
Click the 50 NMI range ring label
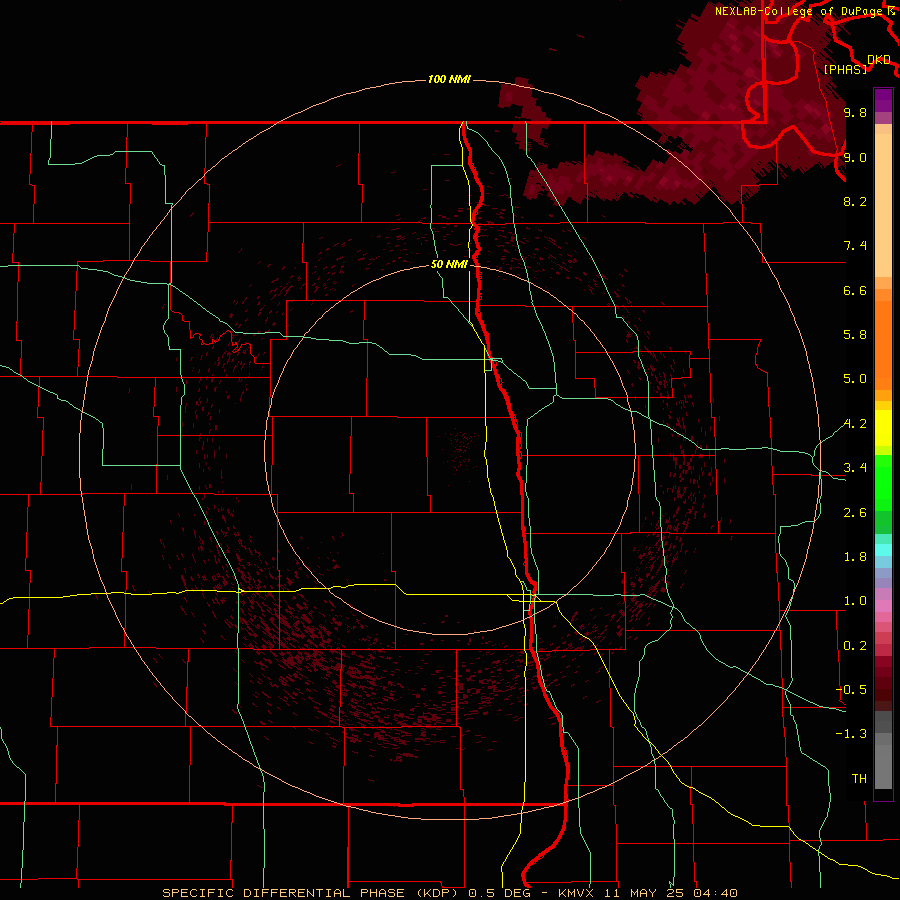point(449,265)
